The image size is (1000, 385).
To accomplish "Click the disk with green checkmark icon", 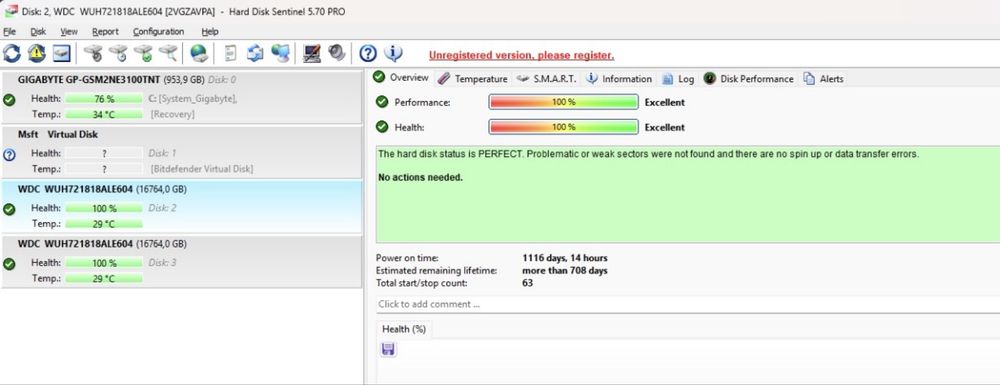I will coord(143,53).
